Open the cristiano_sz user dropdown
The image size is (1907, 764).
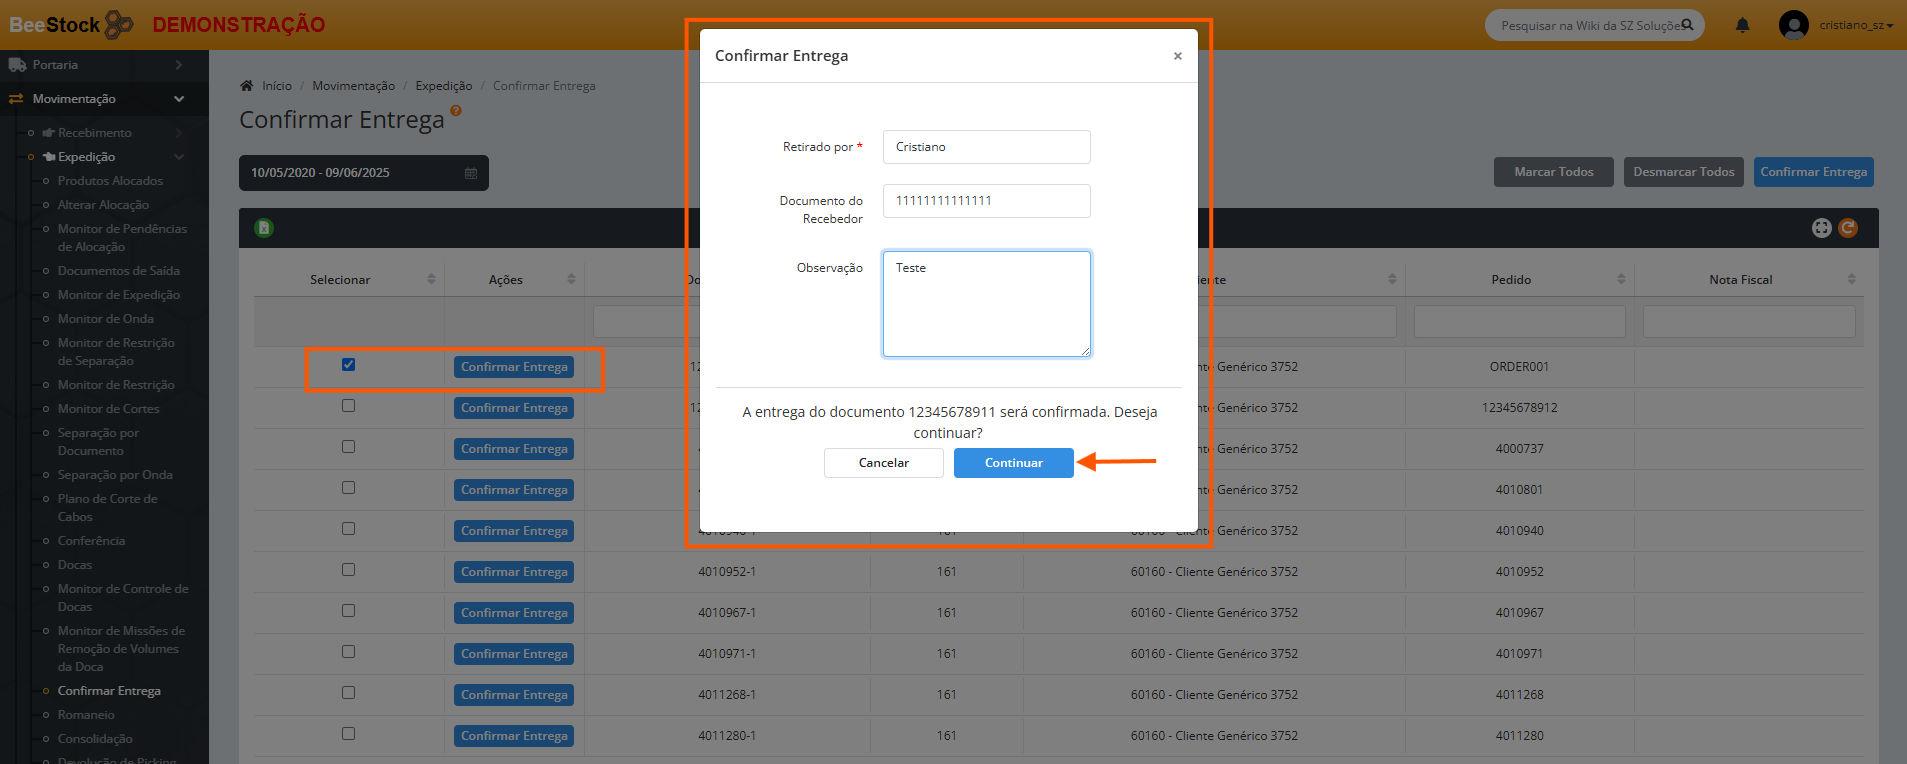click(x=1855, y=25)
